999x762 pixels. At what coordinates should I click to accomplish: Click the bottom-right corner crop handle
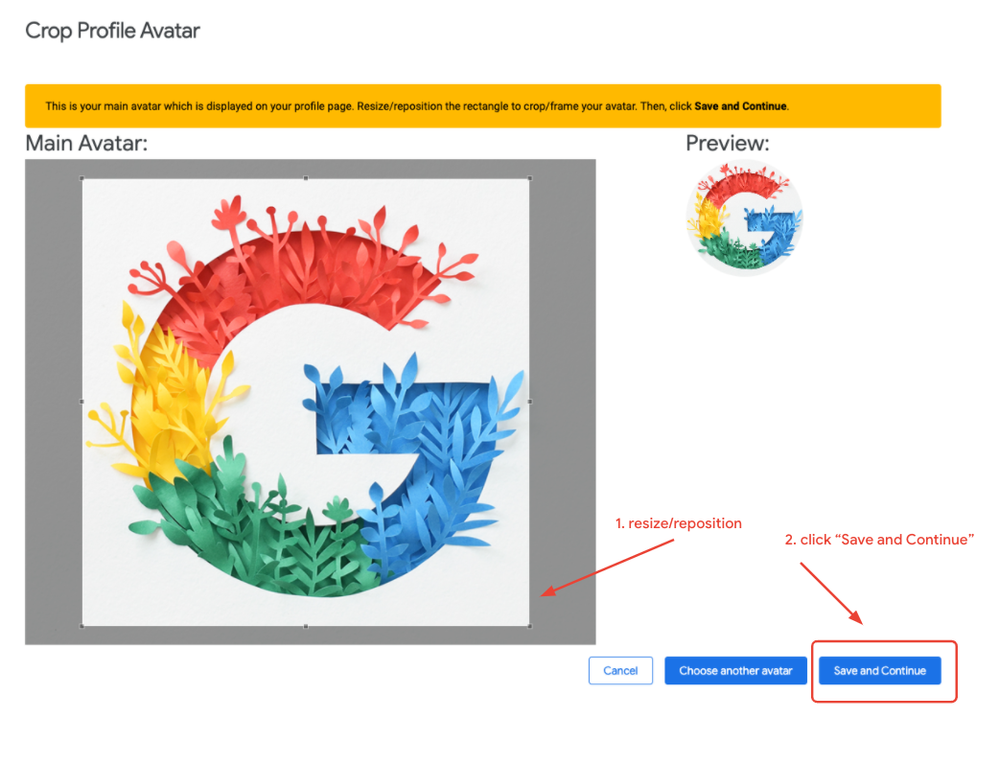coord(530,626)
